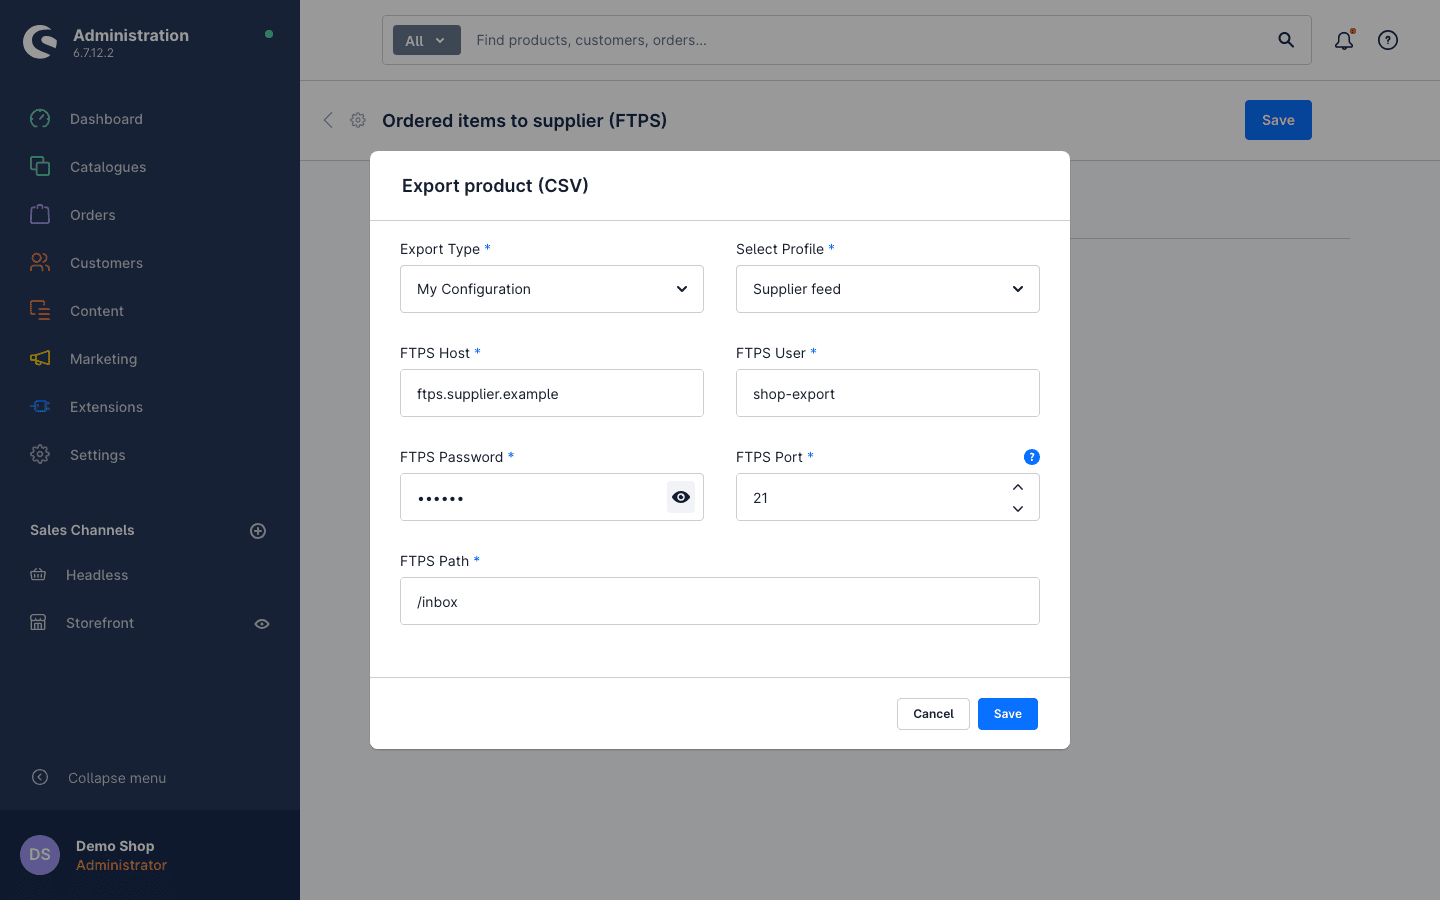Decrease the FTPS Port value
Image resolution: width=1440 pixels, height=900 pixels.
[x=1018, y=509]
